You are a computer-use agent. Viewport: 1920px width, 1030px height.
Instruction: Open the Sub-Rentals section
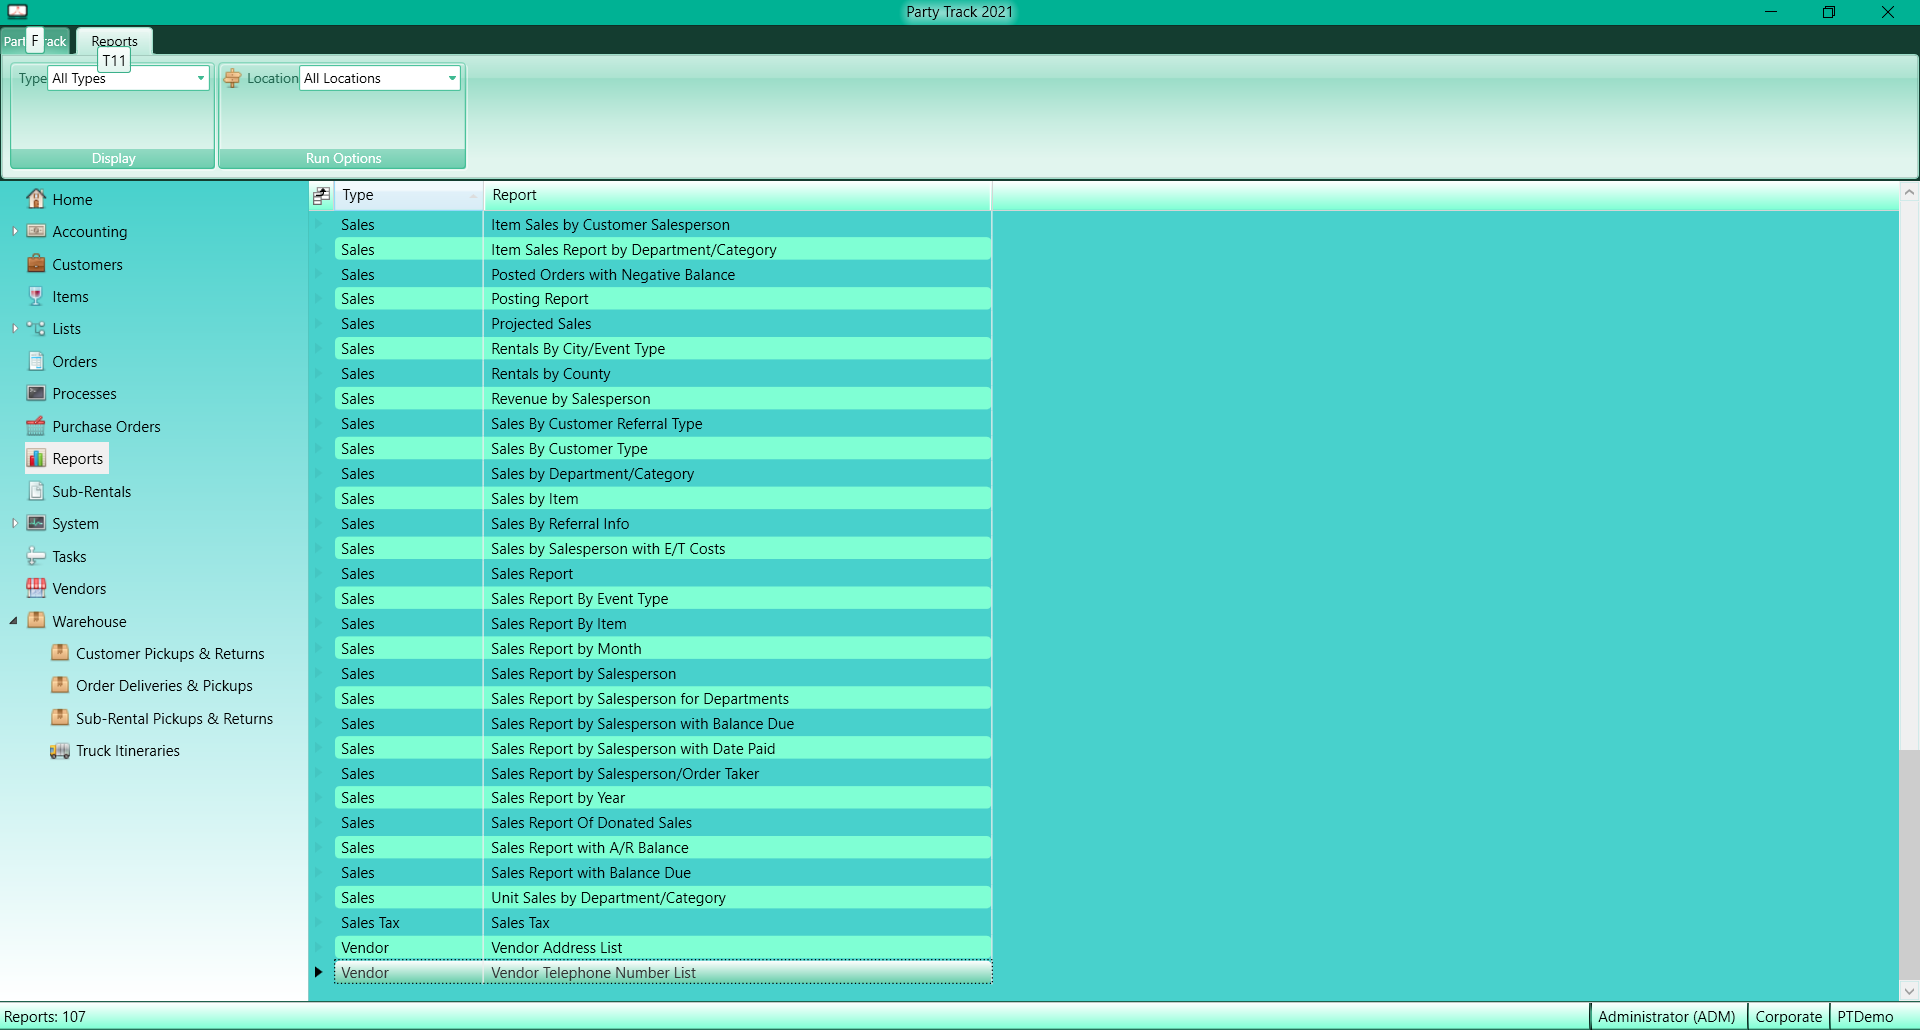tap(92, 491)
